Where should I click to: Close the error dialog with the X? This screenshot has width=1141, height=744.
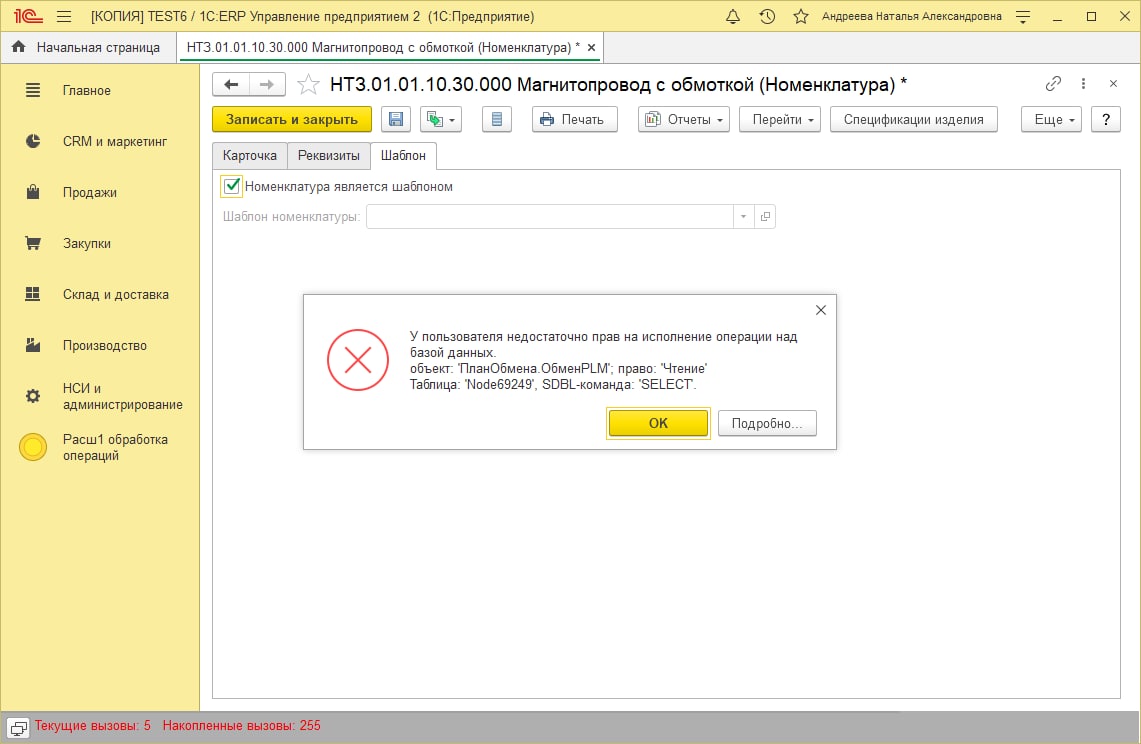[x=821, y=310]
